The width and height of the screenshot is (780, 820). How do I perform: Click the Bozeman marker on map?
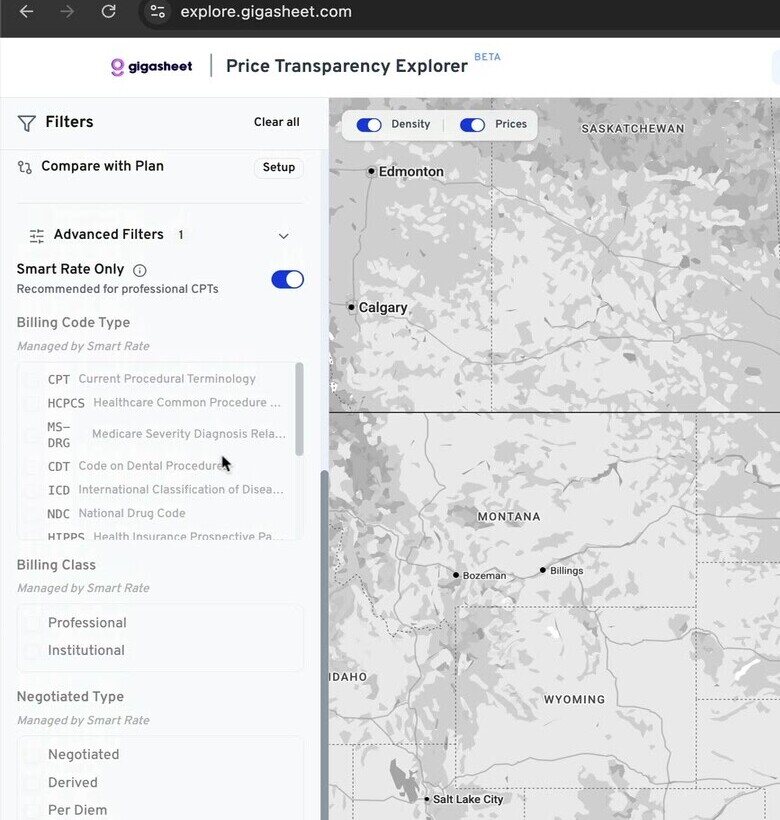[x=456, y=575]
